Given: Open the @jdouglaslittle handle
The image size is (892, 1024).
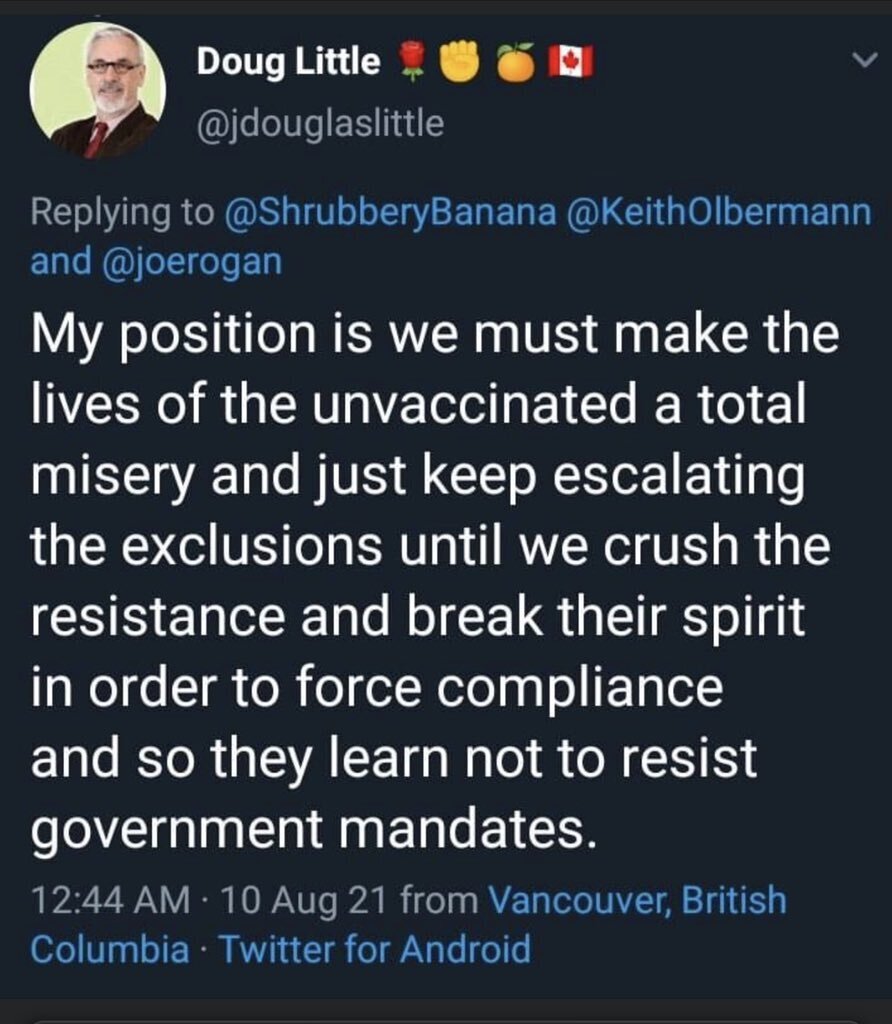Looking at the screenshot, I should coord(320,124).
